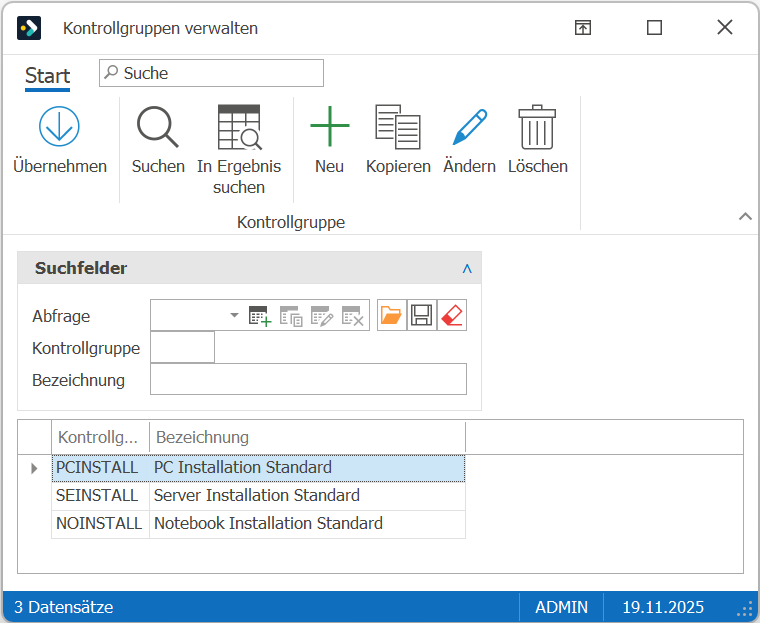Select Server Installation Standard cell
This screenshot has width=760, height=623.
307,496
